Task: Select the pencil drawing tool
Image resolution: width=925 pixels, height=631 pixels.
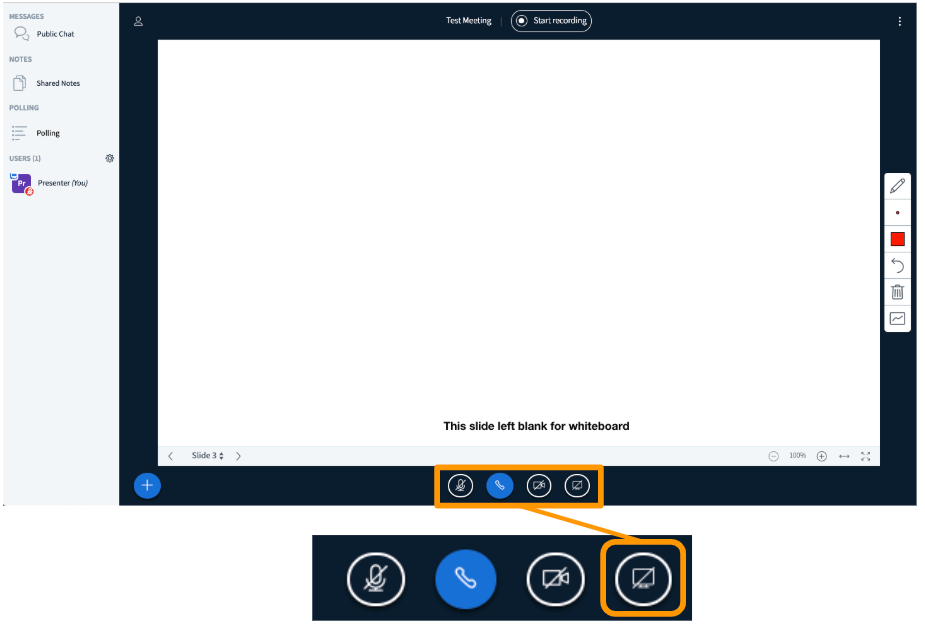Action: point(897,185)
